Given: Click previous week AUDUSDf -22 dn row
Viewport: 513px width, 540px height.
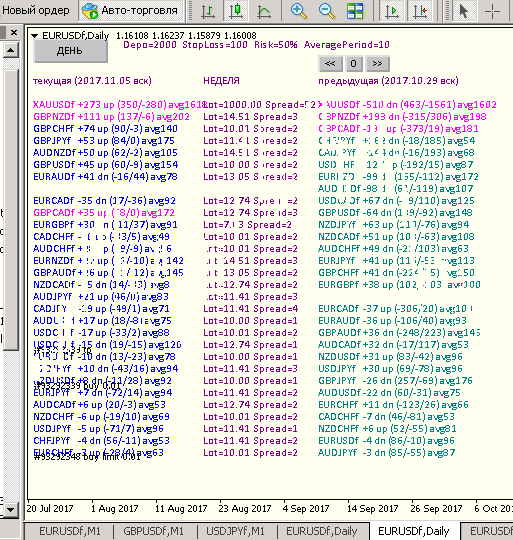Looking at the screenshot, I should (x=389, y=393).
